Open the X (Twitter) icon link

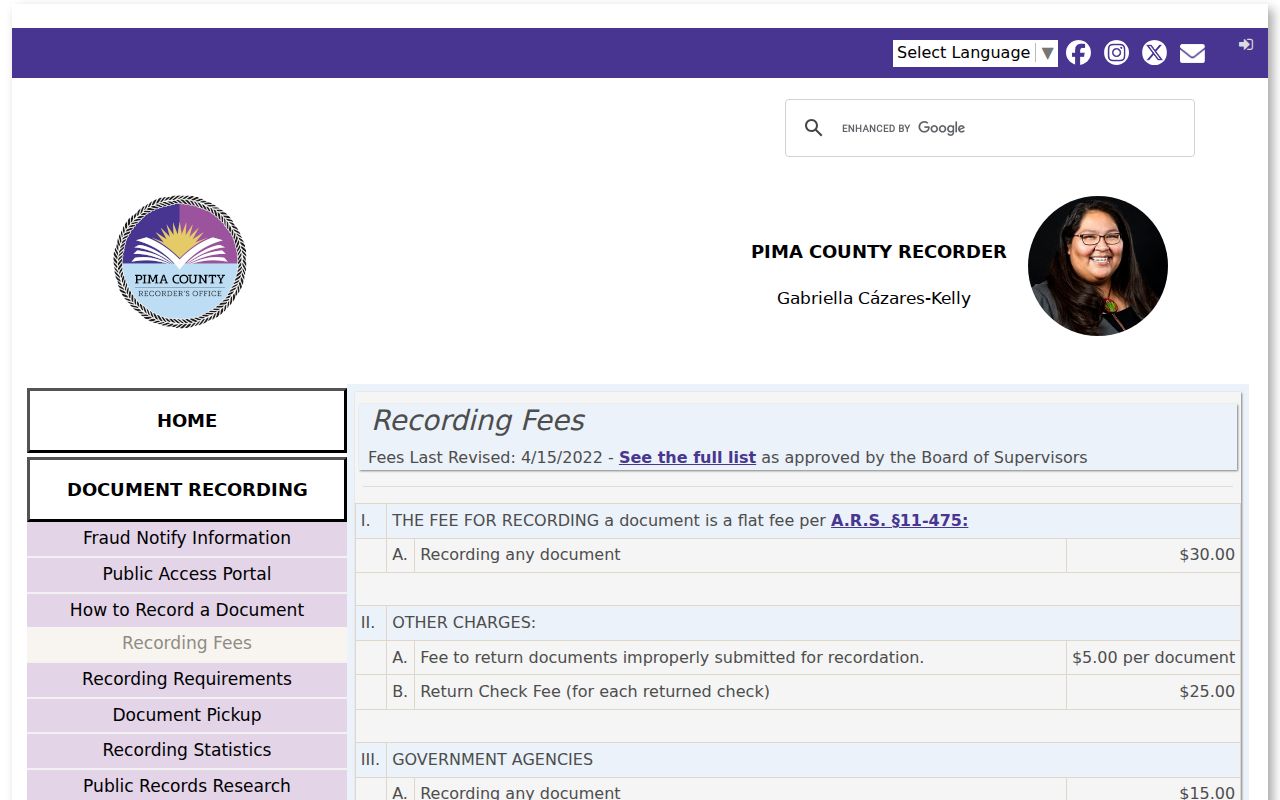[1154, 53]
